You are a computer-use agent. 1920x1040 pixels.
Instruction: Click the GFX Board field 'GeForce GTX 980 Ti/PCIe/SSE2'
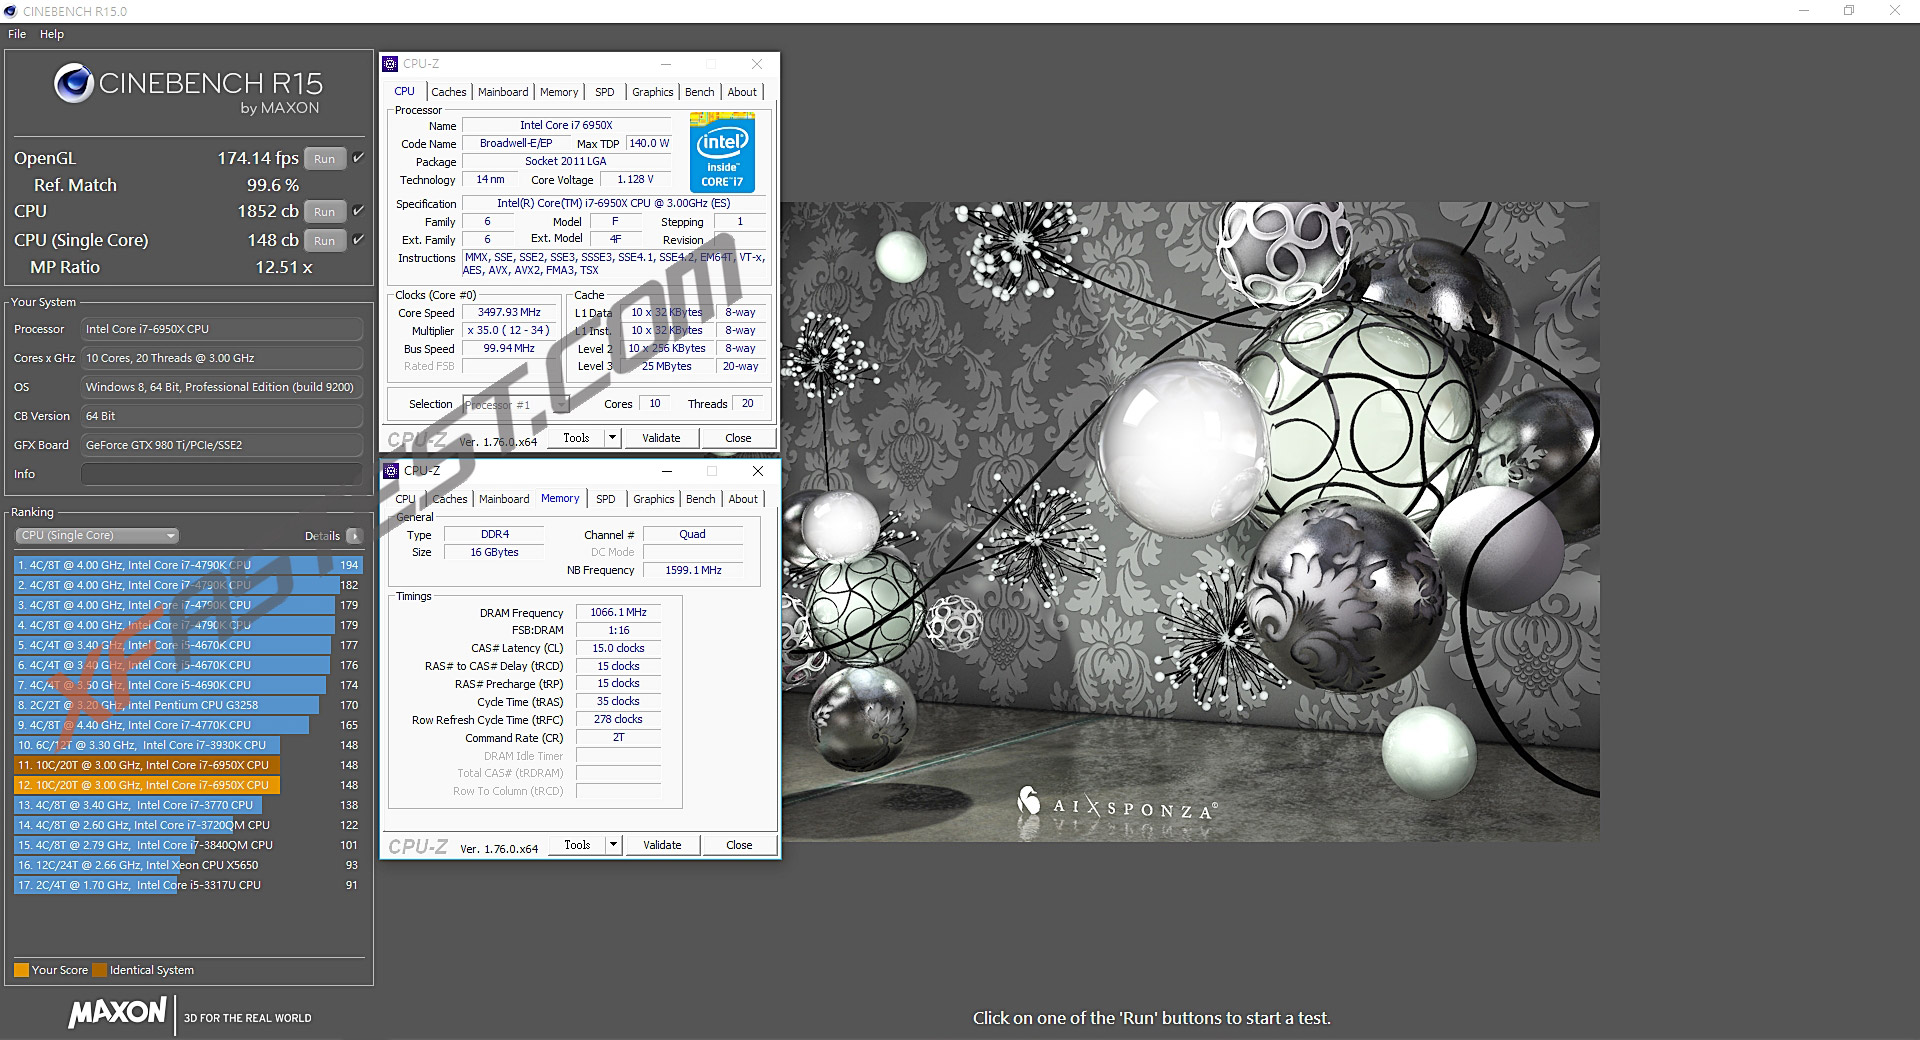221,445
